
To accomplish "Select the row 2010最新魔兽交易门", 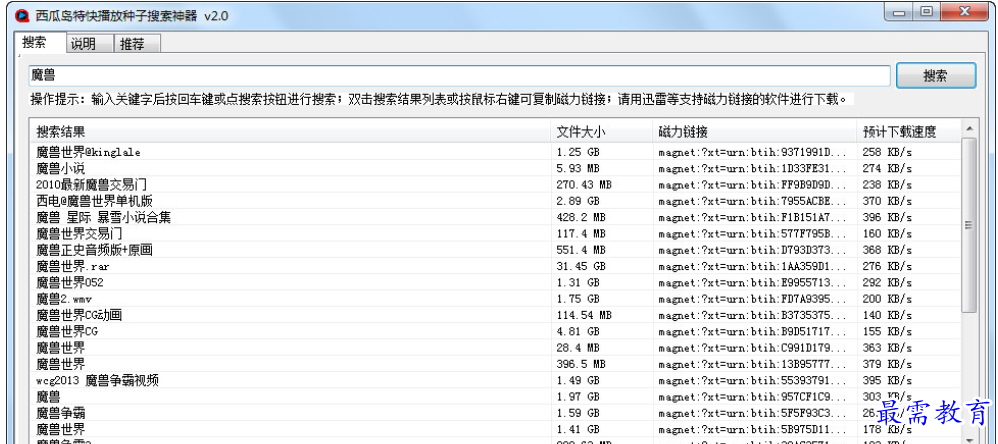I will [495, 184].
